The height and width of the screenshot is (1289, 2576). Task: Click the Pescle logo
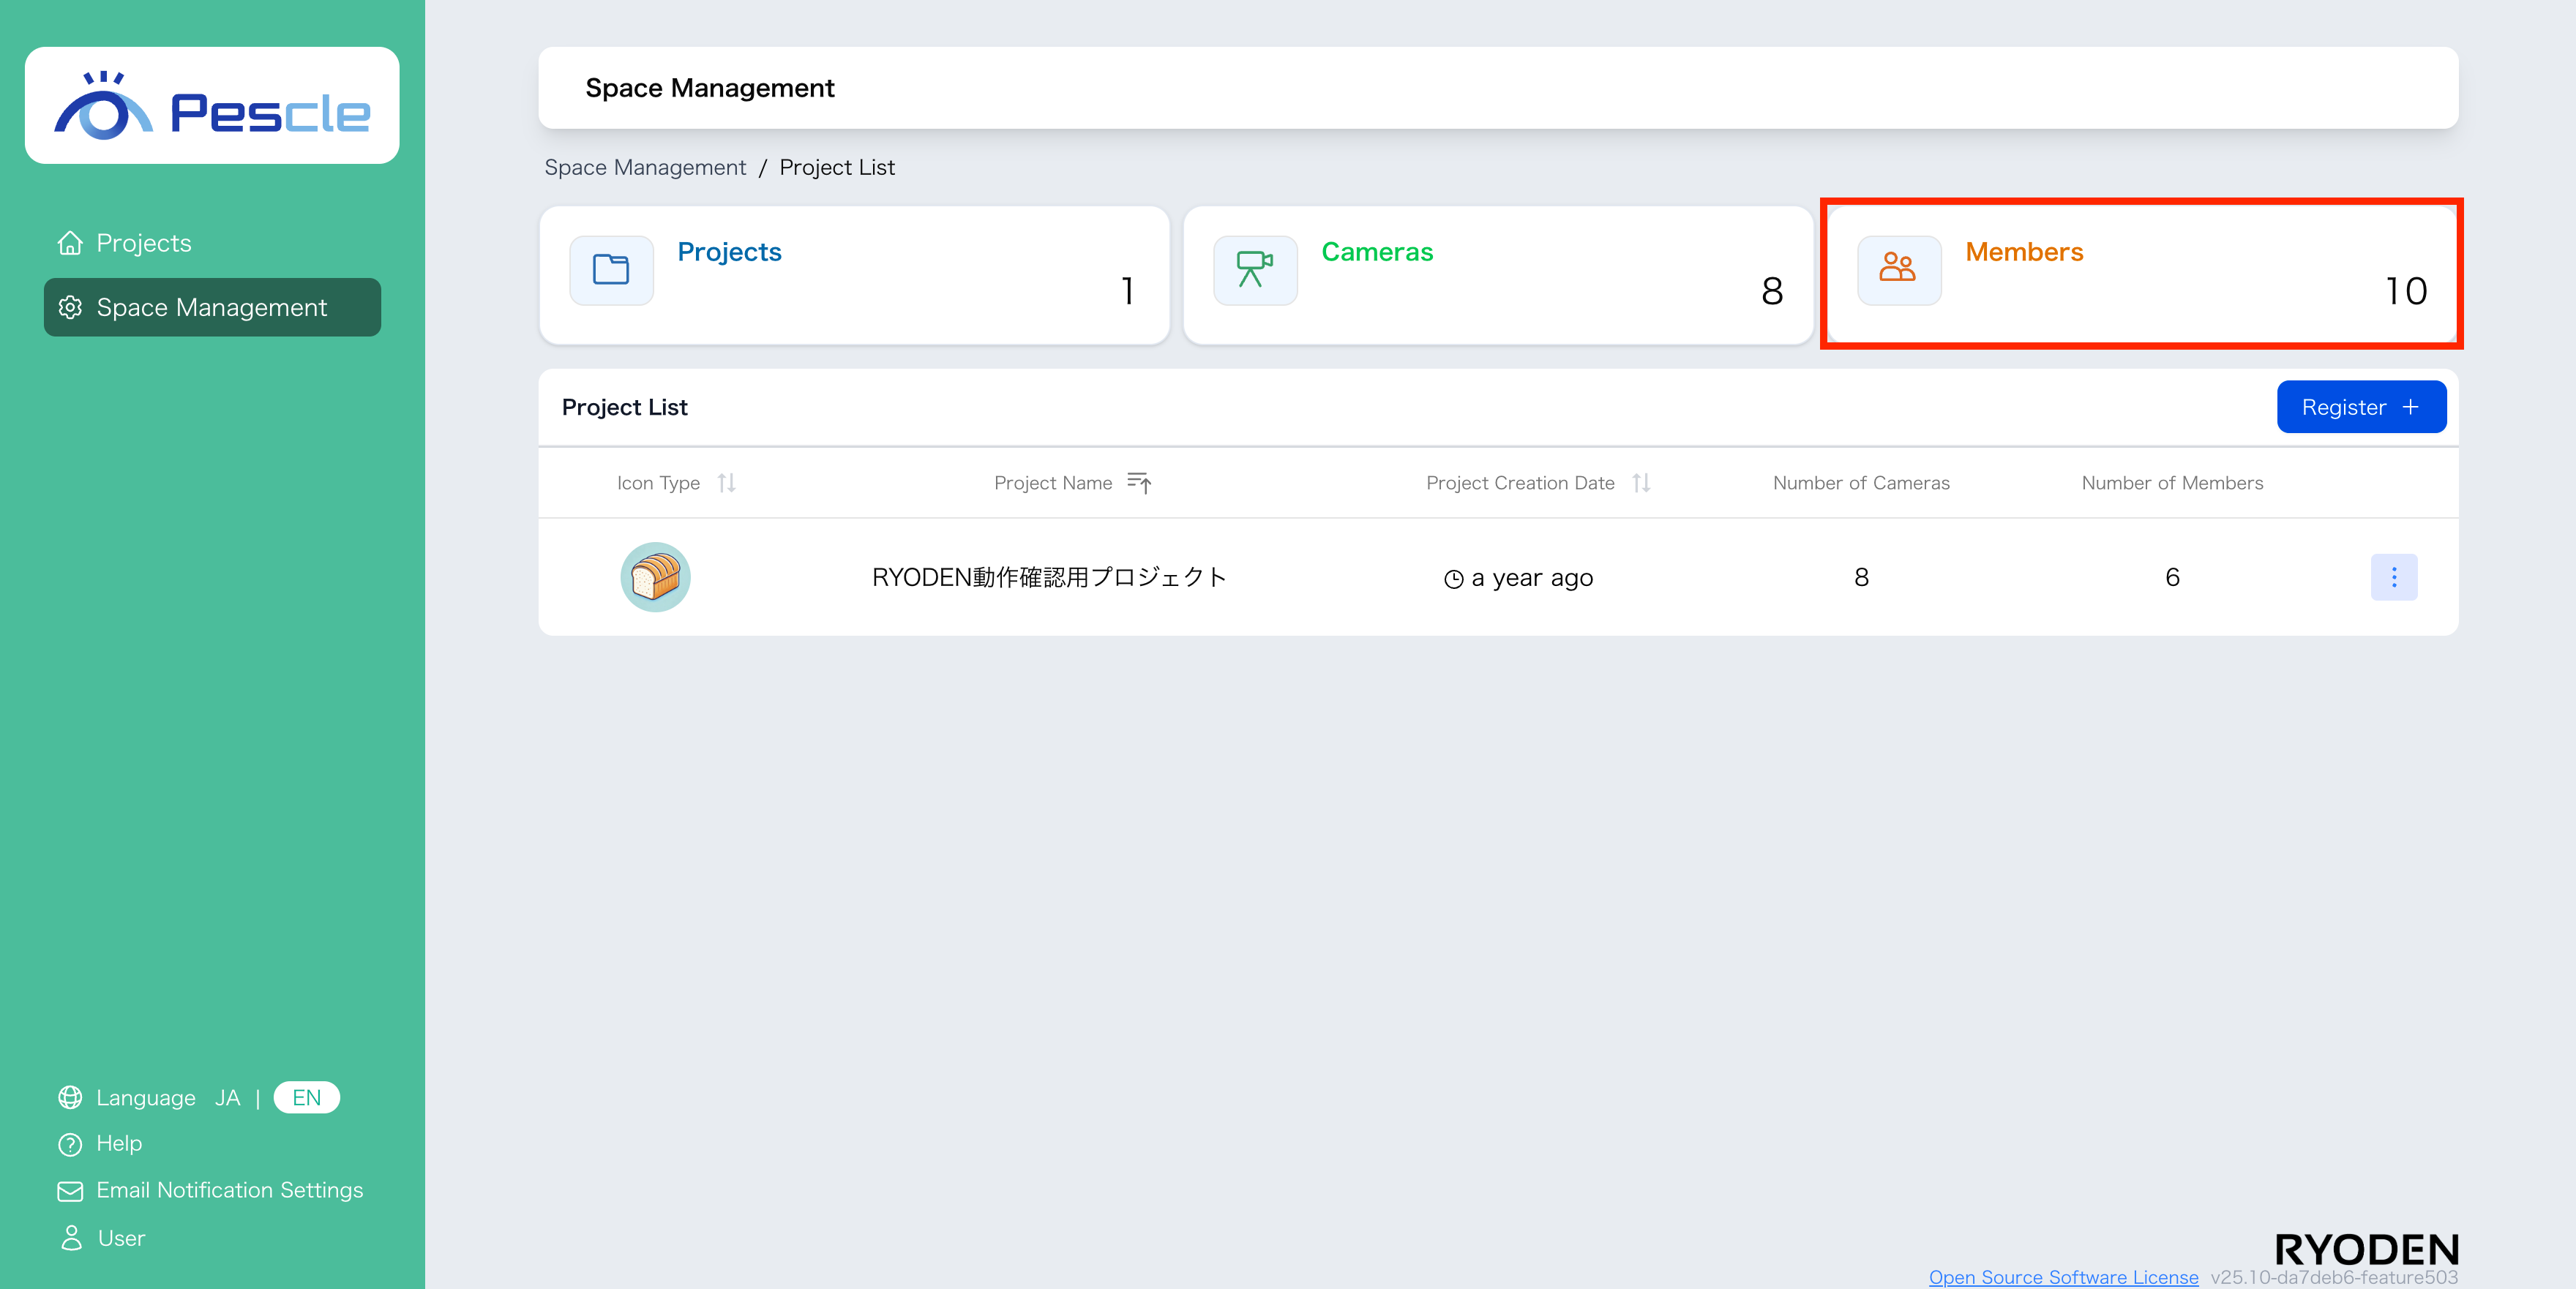click(212, 106)
